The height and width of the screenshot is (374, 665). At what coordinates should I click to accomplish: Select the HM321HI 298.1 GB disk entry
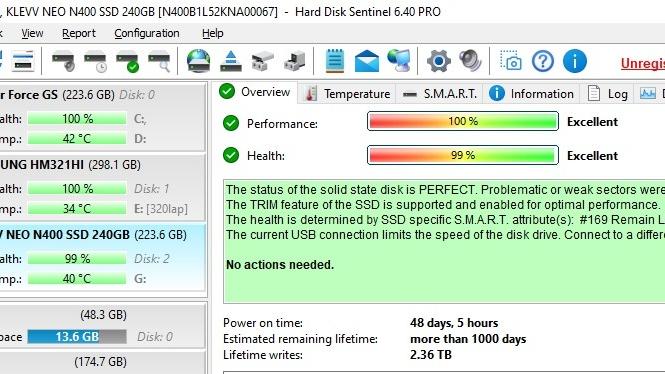[x=102, y=187]
